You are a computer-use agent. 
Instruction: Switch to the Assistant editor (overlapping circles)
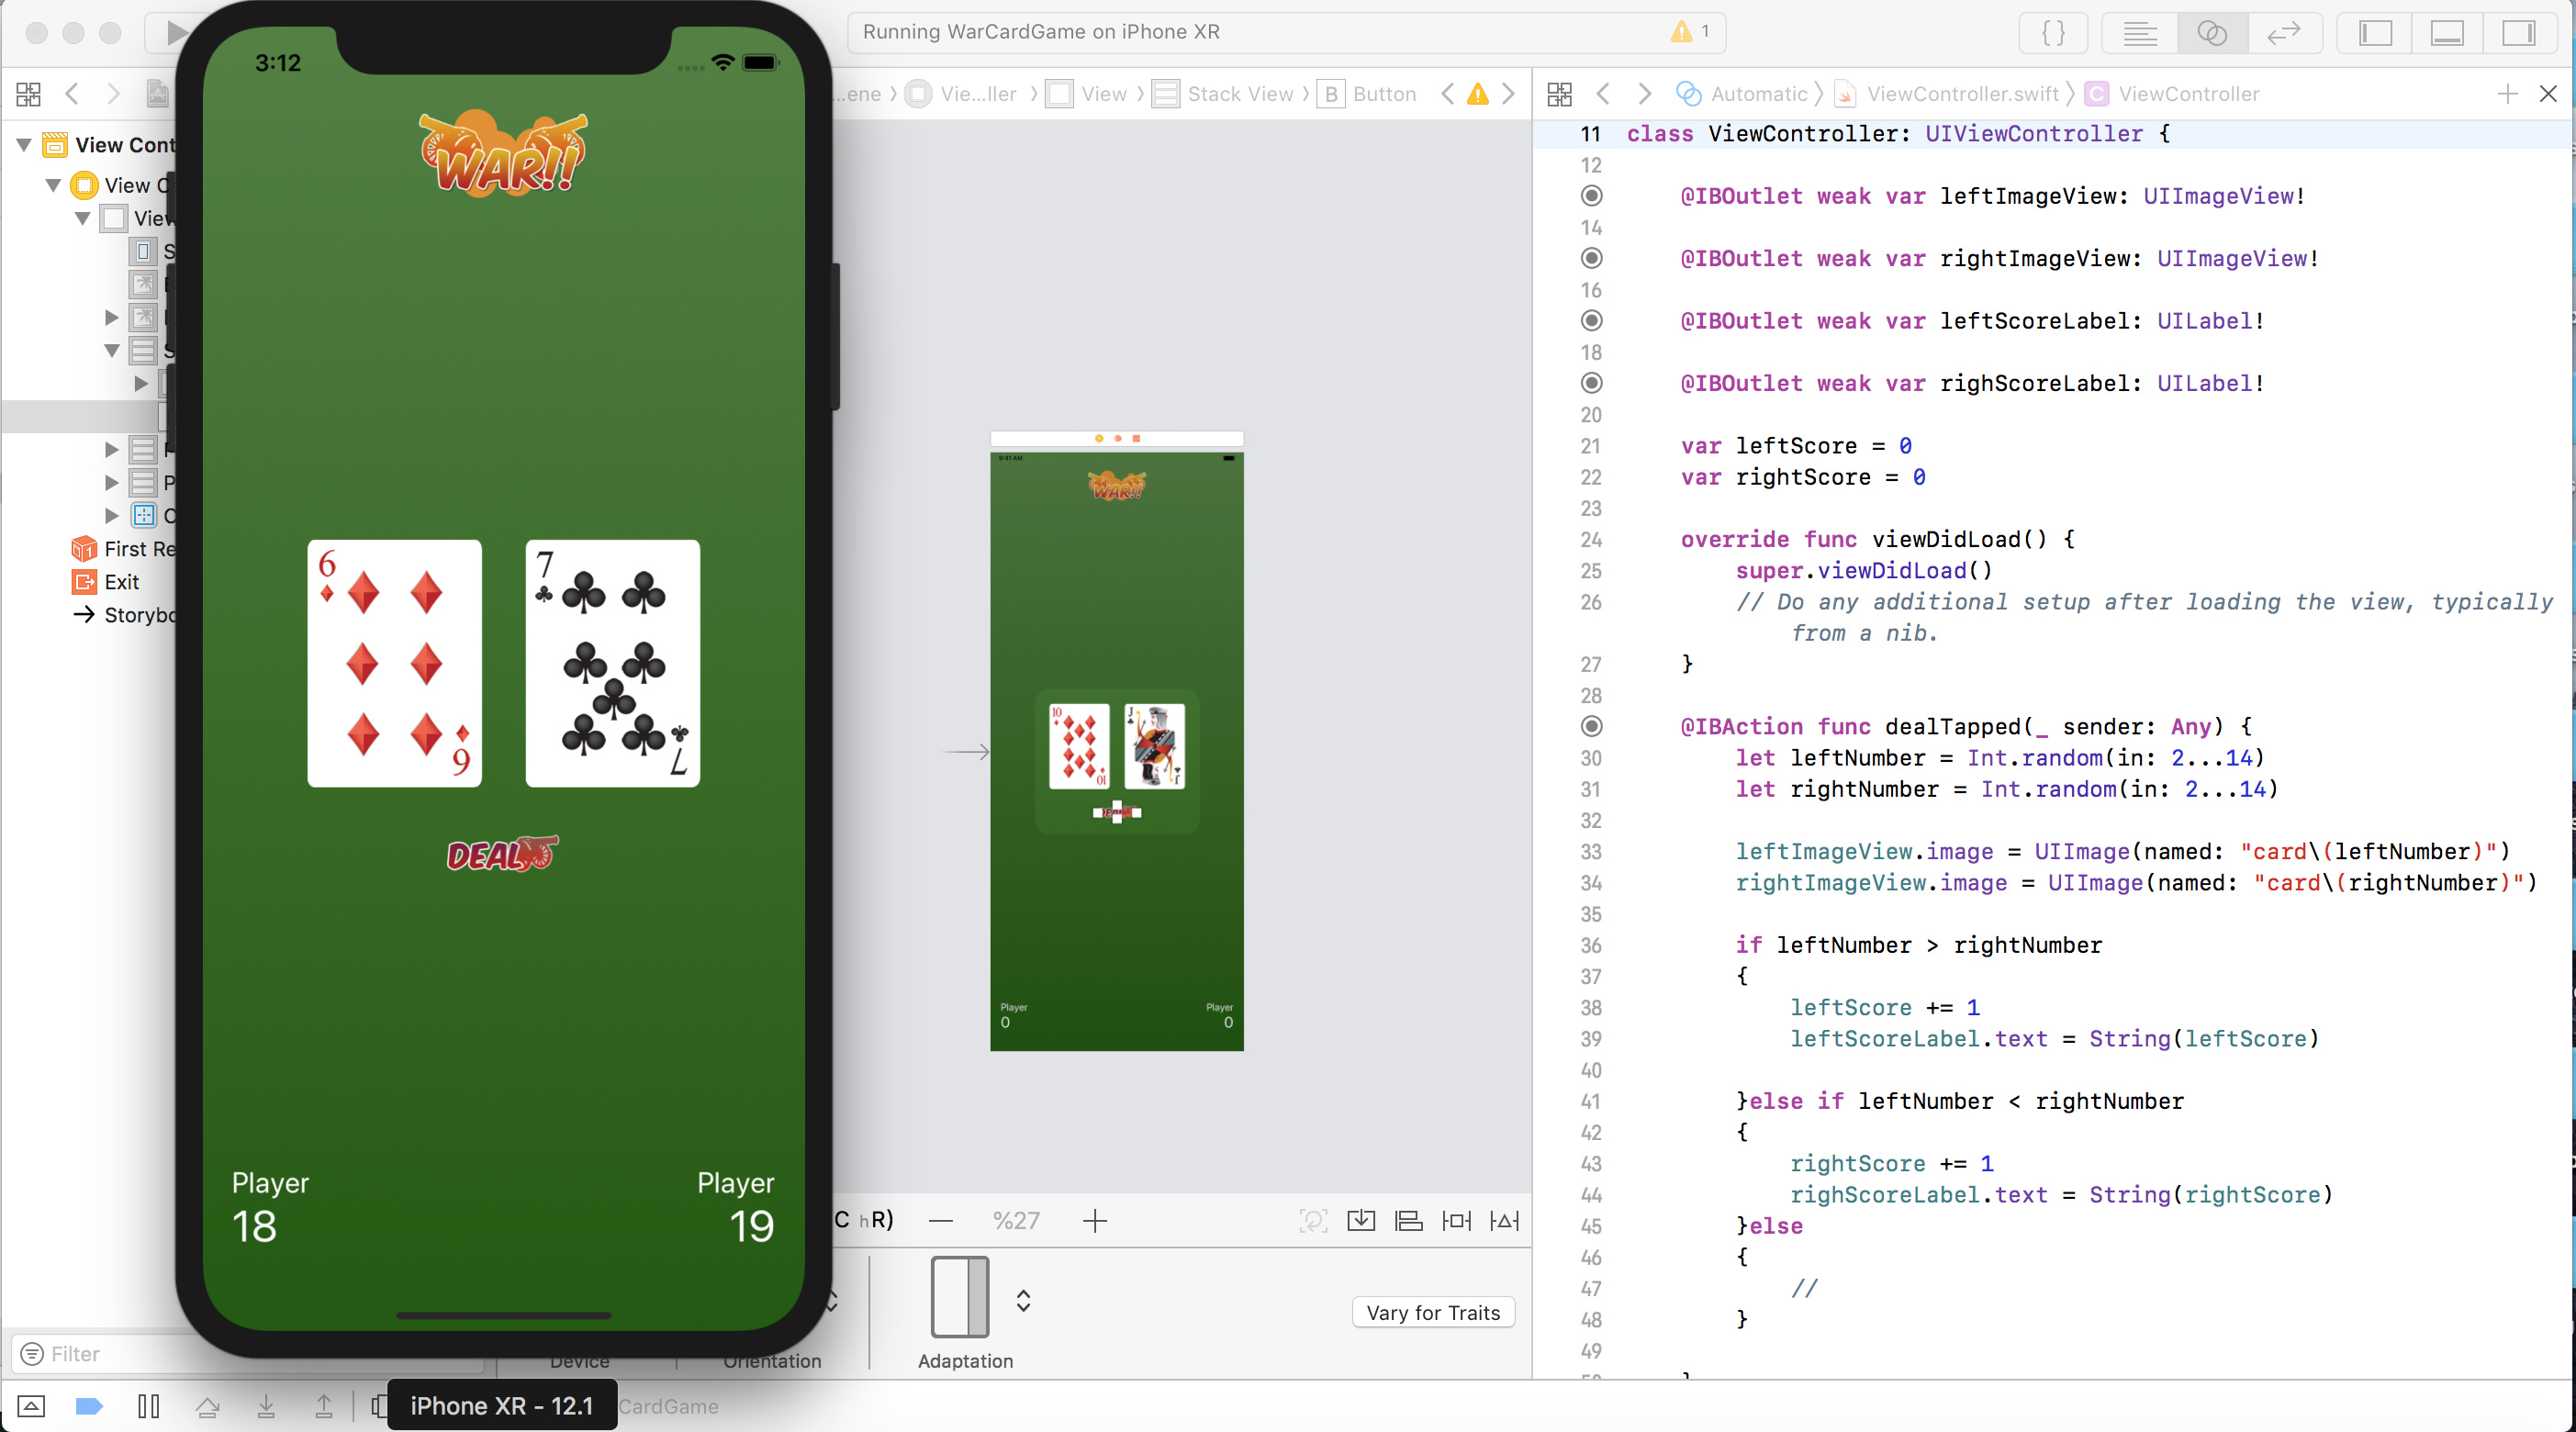2211,33
